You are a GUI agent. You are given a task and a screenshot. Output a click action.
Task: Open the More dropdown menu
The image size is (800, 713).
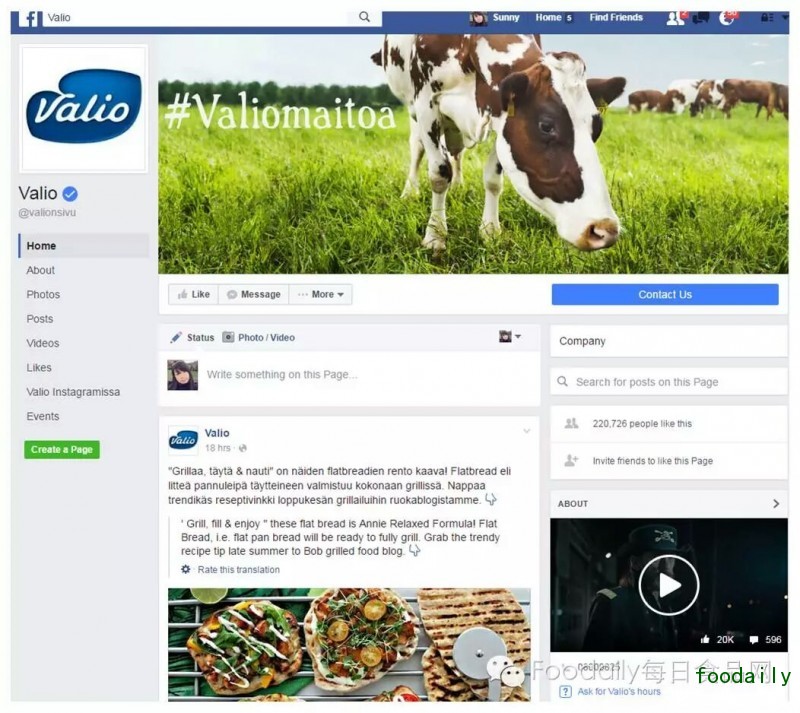pyautogui.click(x=321, y=294)
